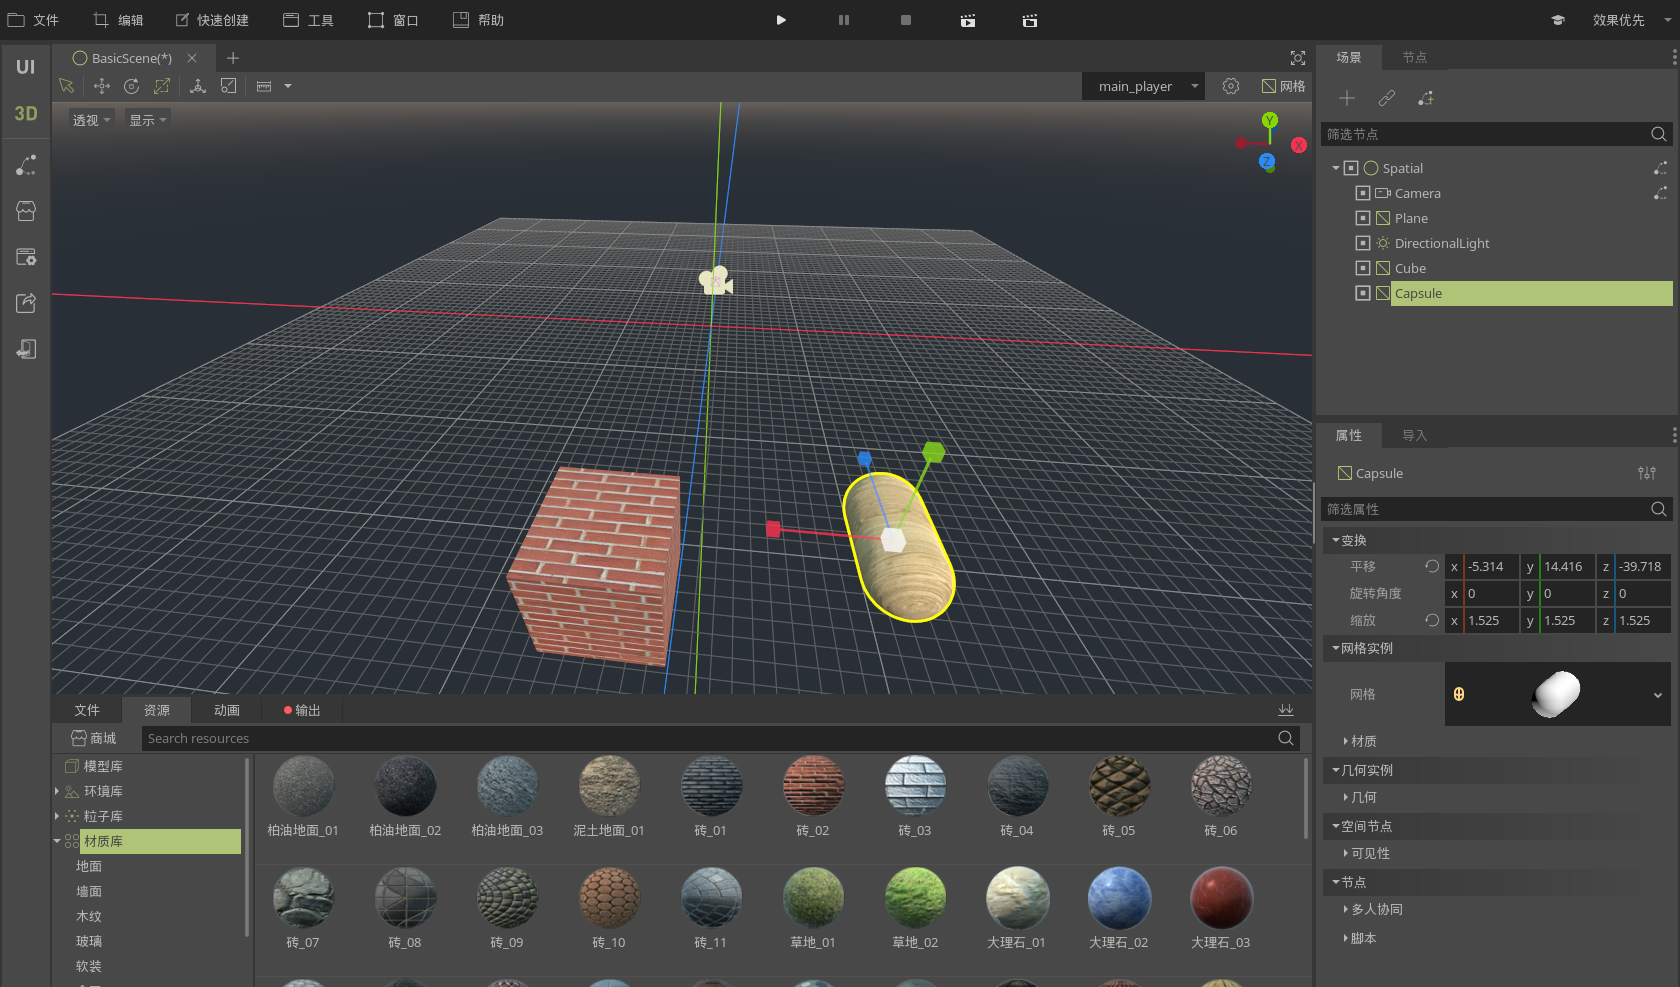1680x987 pixels.
Task: Click the Y axis on the orientation gizmo
Action: click(x=1270, y=120)
